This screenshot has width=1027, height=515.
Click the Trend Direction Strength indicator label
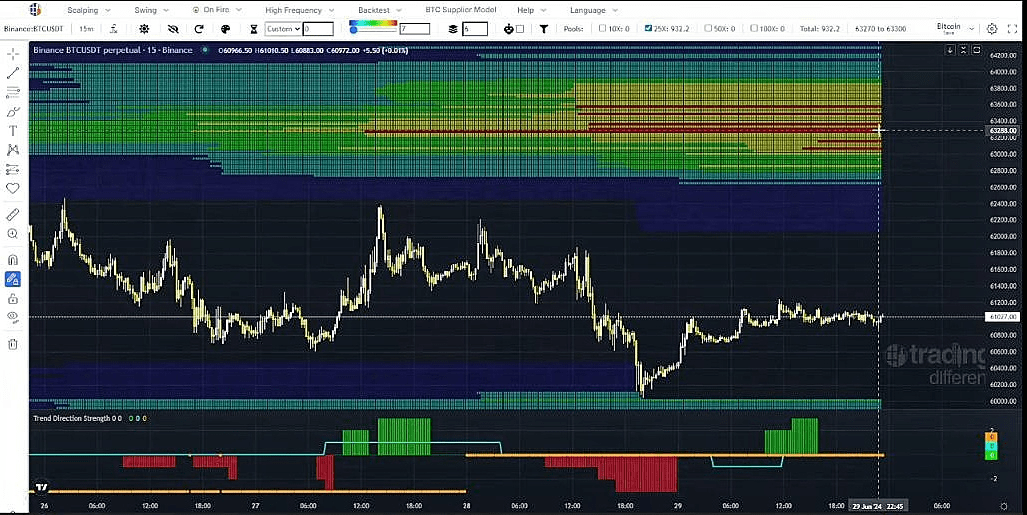(x=73, y=418)
